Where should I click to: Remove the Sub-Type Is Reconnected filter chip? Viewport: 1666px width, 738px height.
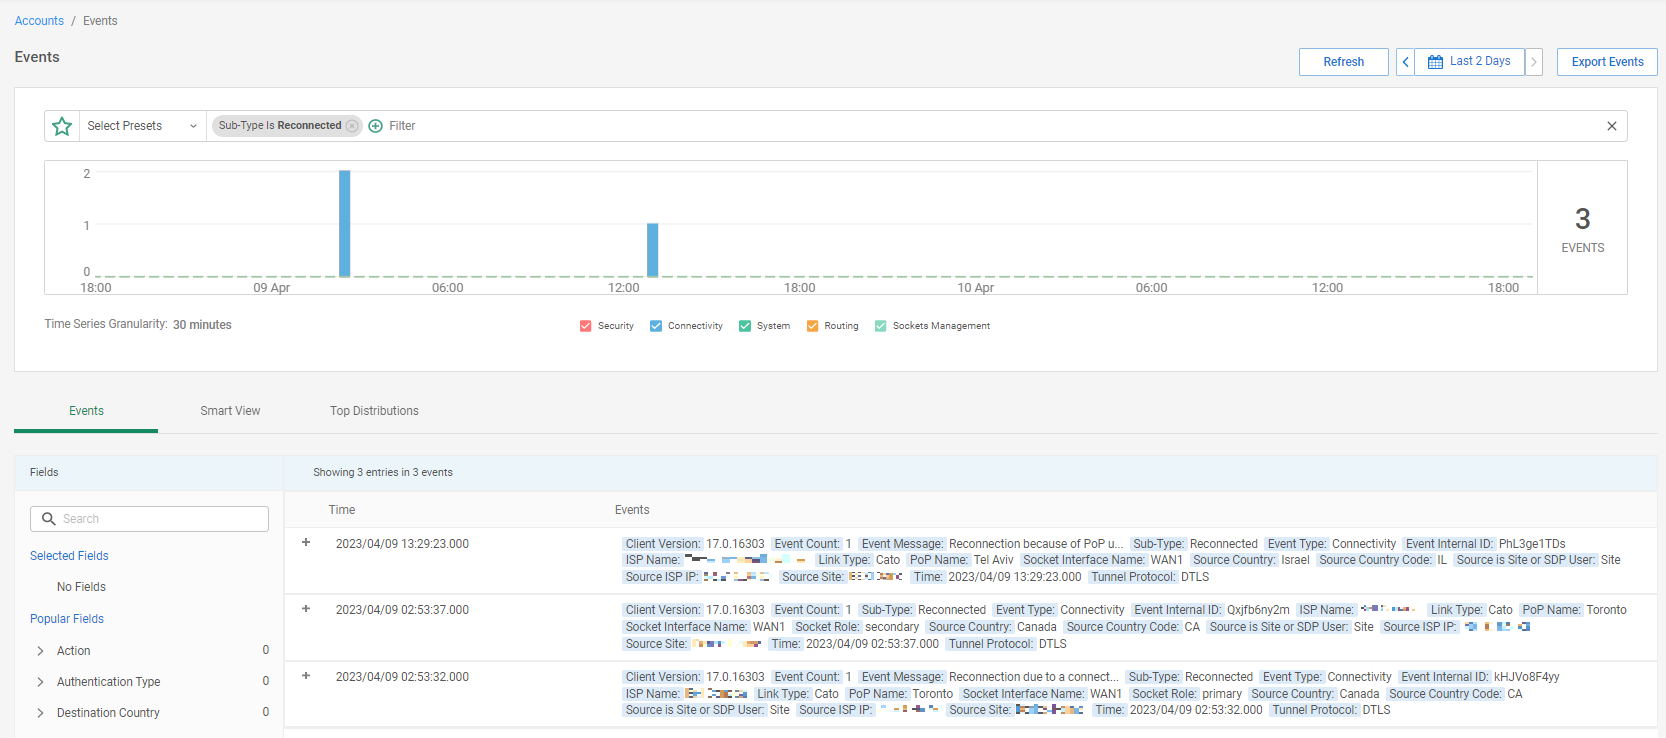pos(352,126)
